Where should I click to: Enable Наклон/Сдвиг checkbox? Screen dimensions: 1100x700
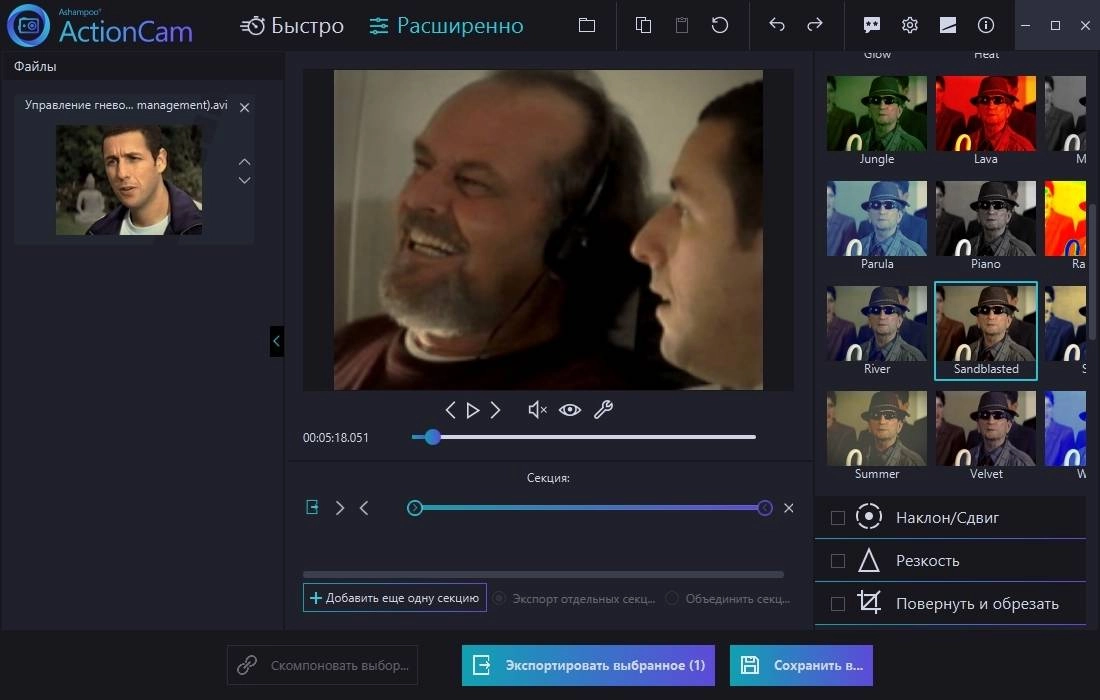838,518
